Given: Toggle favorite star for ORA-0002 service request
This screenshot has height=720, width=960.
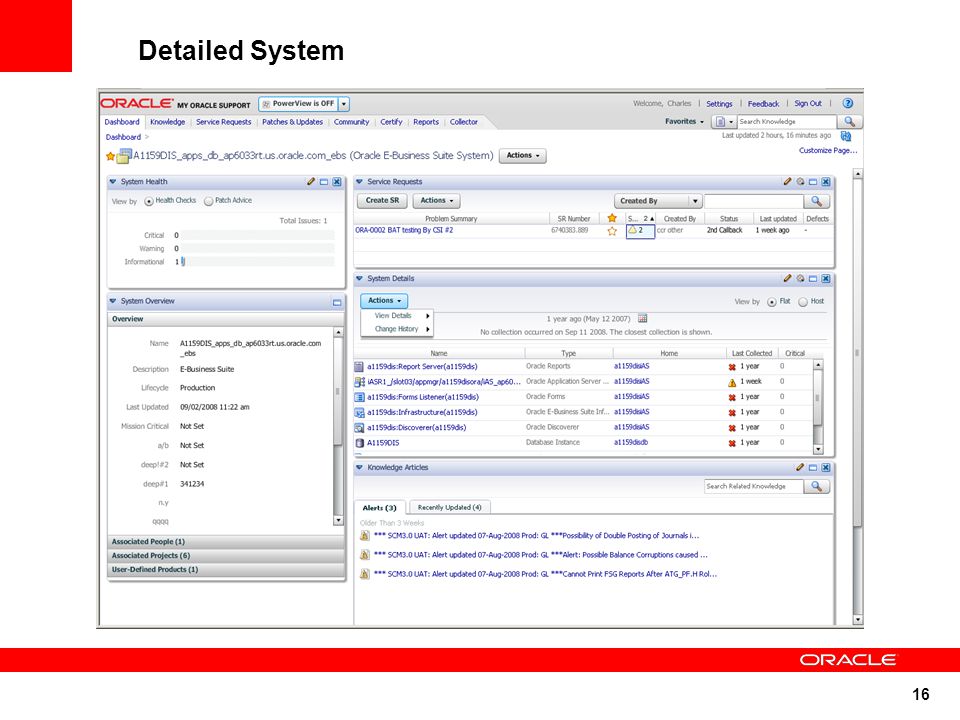Looking at the screenshot, I should pos(612,231).
